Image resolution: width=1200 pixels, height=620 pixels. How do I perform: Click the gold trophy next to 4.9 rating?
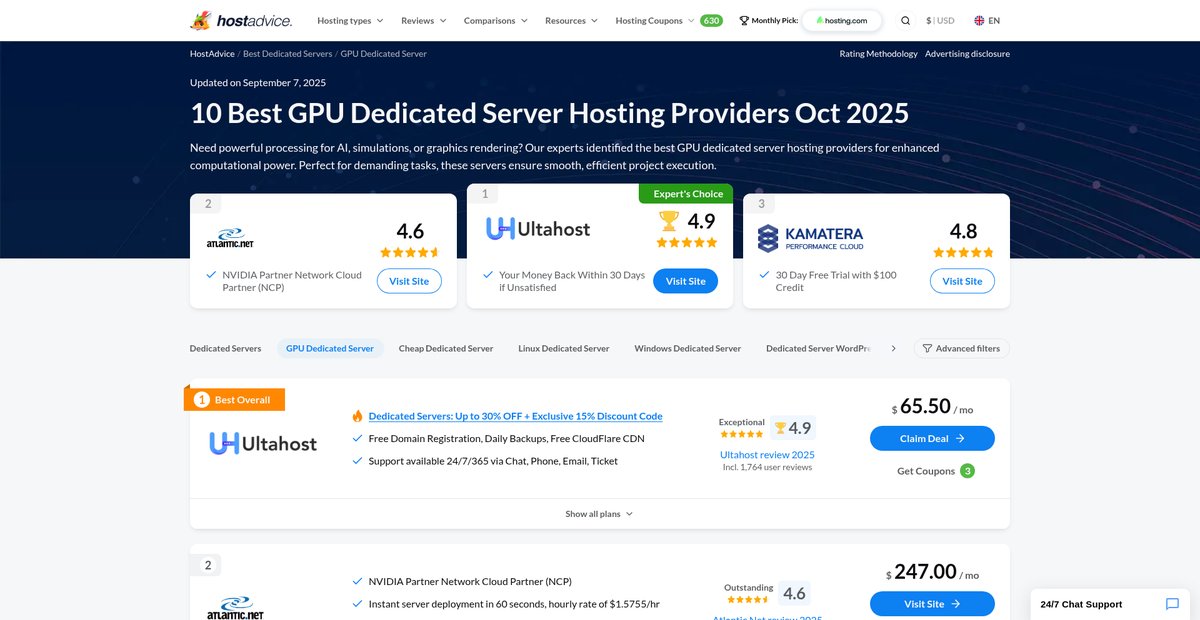coord(669,219)
